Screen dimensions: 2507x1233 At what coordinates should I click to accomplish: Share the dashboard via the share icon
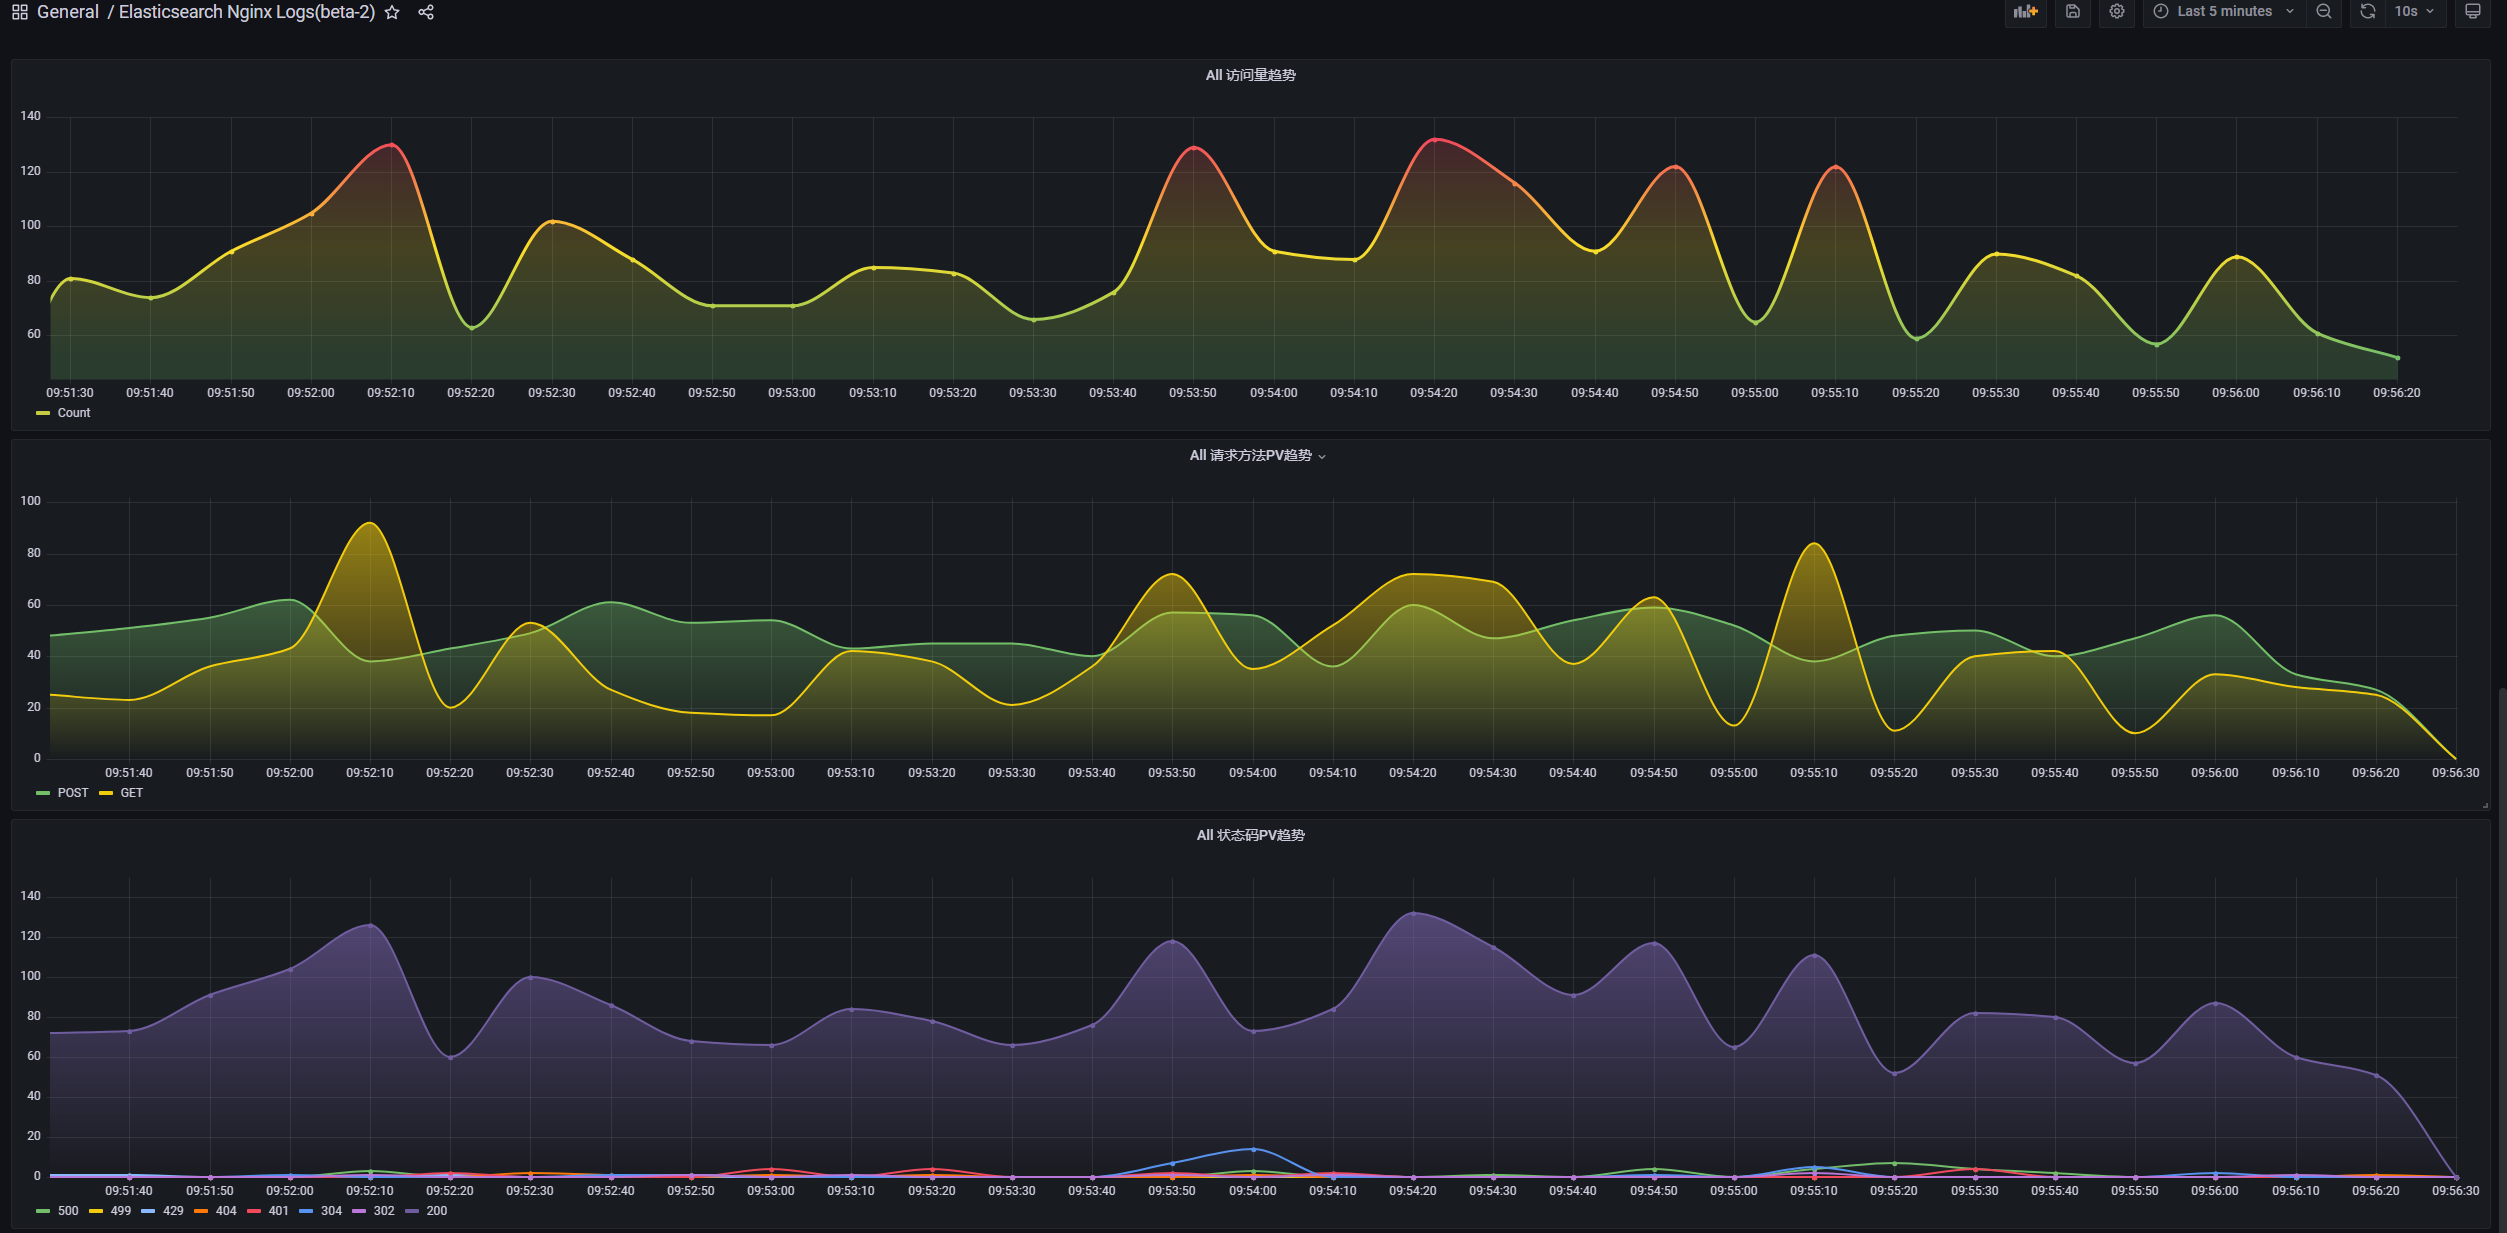426,13
